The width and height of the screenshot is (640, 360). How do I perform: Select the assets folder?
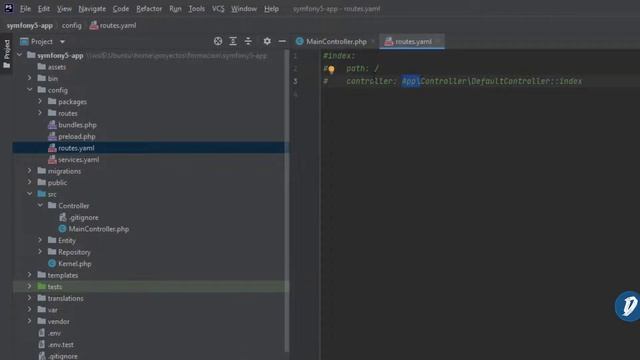tap(51, 67)
